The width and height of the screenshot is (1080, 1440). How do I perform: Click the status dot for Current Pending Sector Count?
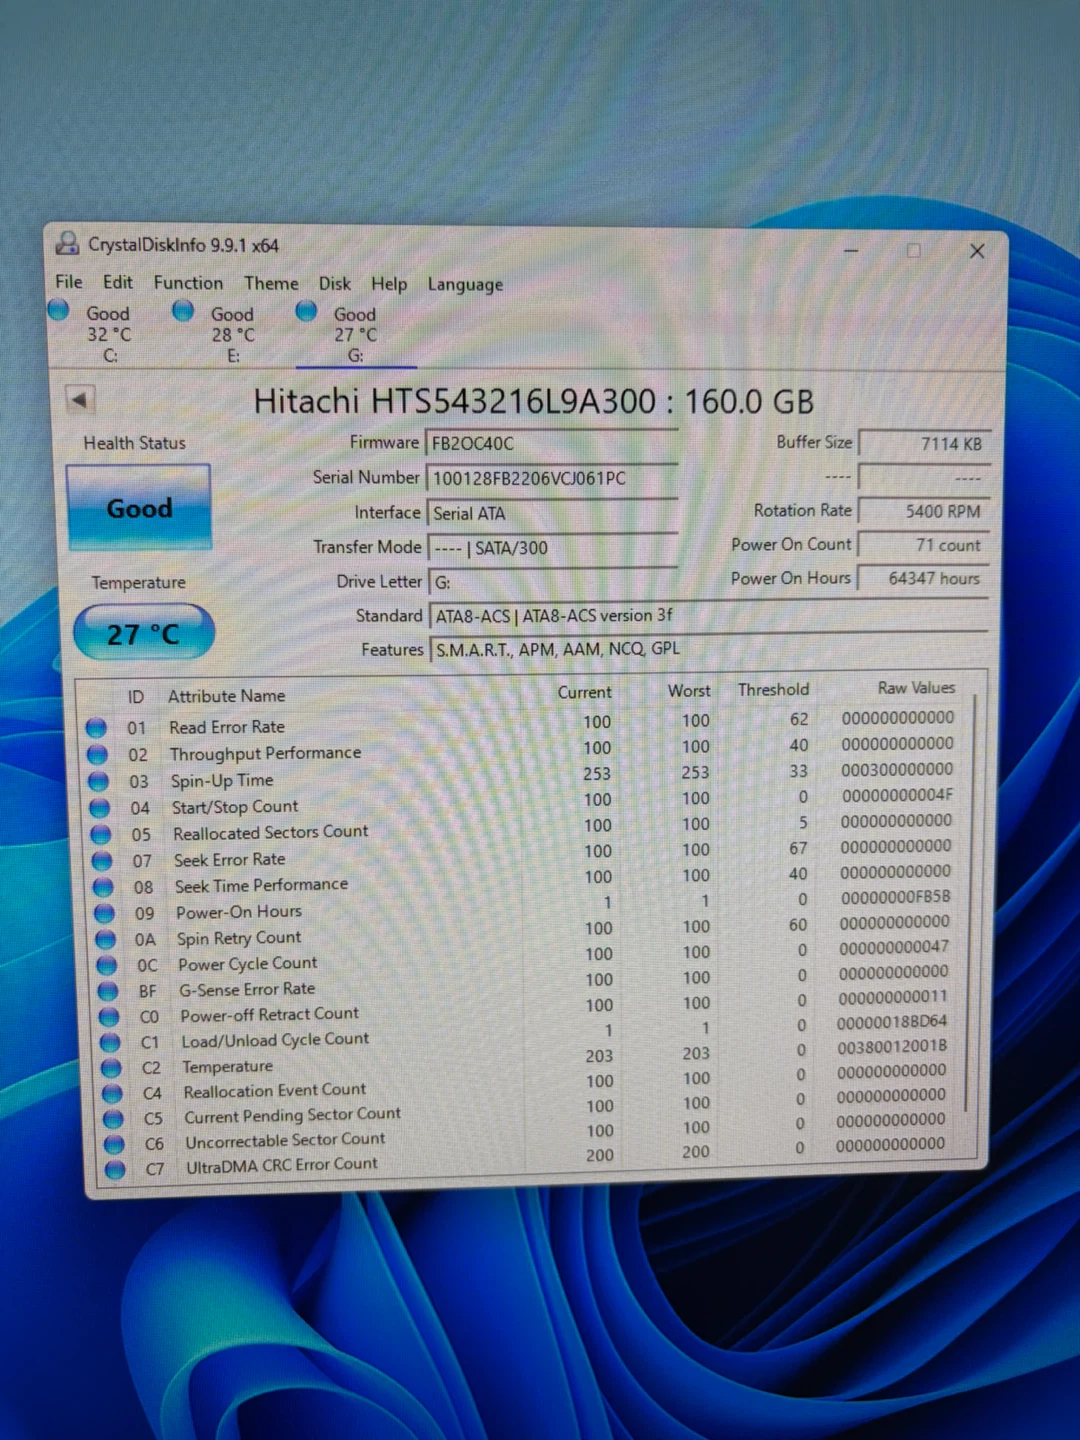[113, 1118]
